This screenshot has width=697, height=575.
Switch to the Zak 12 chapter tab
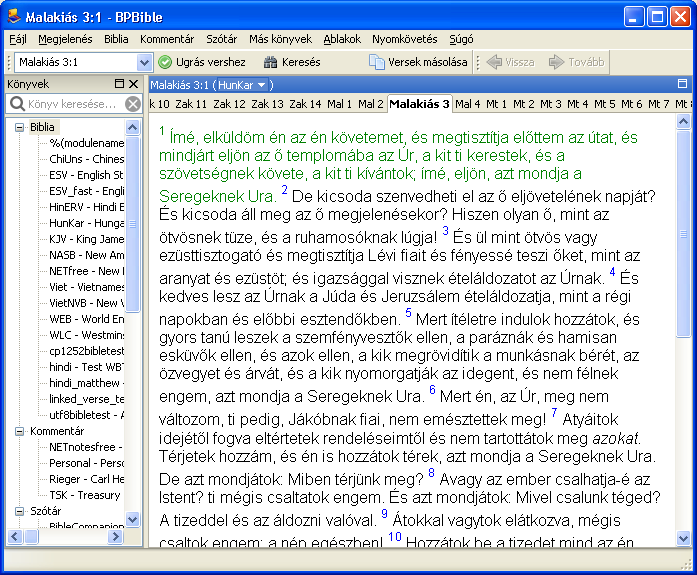pos(229,104)
